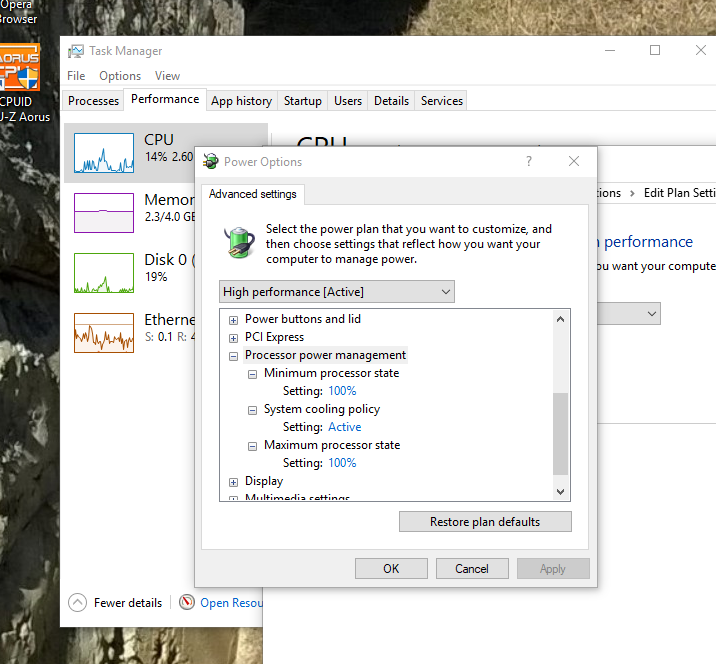
Task: Select the Maximum processor state row
Action: pyautogui.click(x=332, y=445)
